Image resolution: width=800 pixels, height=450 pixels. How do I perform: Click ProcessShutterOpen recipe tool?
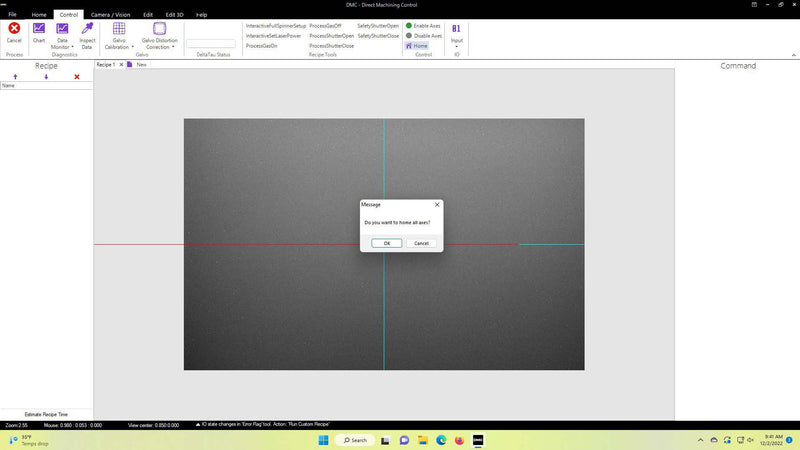pyautogui.click(x=331, y=36)
